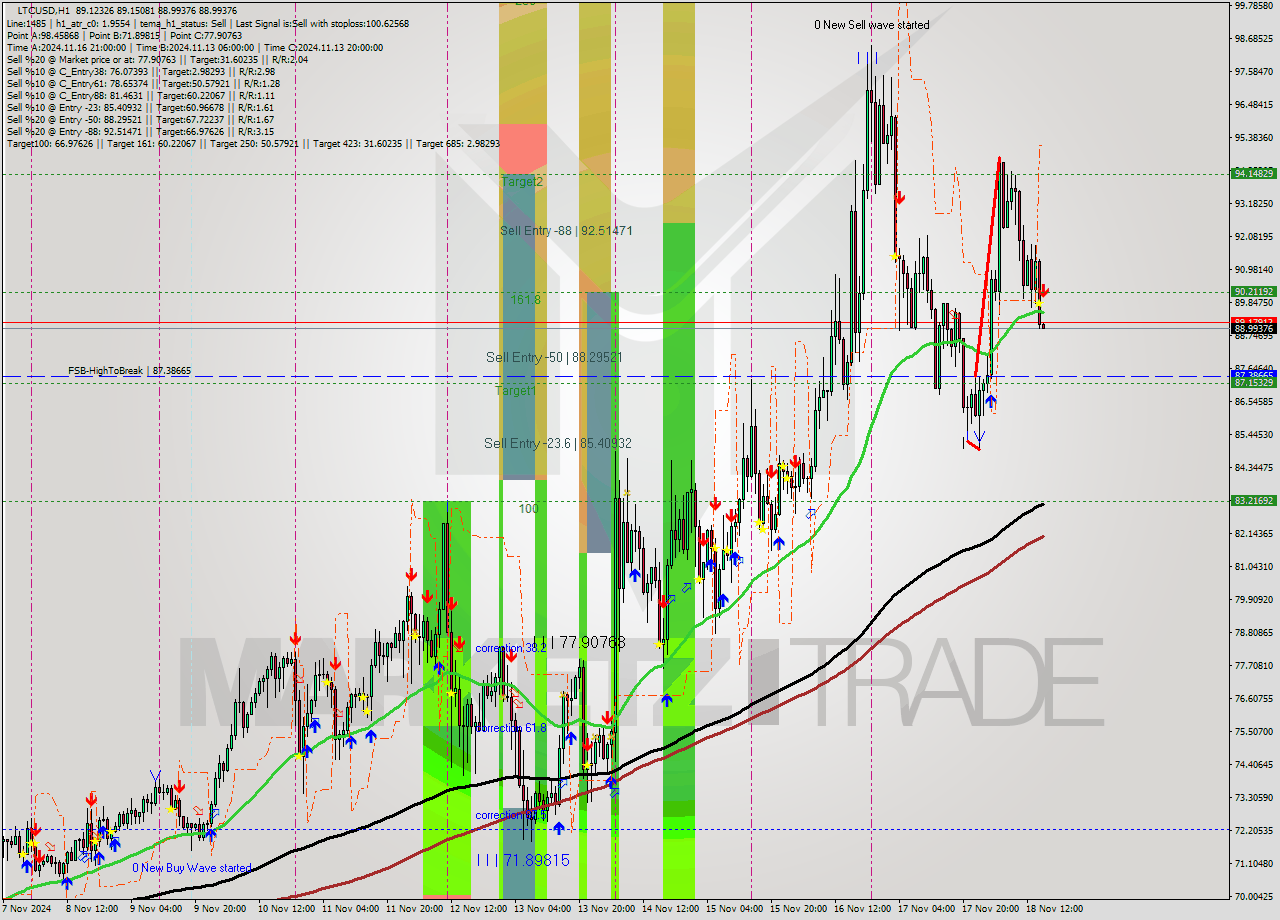Click the 93.18250 value on price axis
1280x920 pixels.
1254,203
